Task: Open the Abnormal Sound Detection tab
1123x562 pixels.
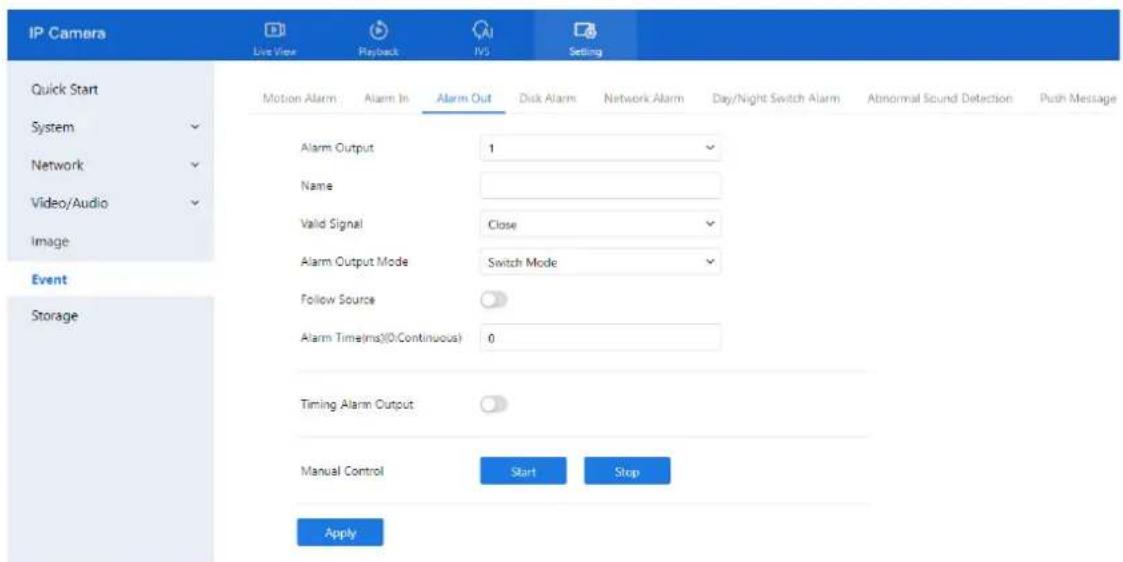Action: click(939, 99)
